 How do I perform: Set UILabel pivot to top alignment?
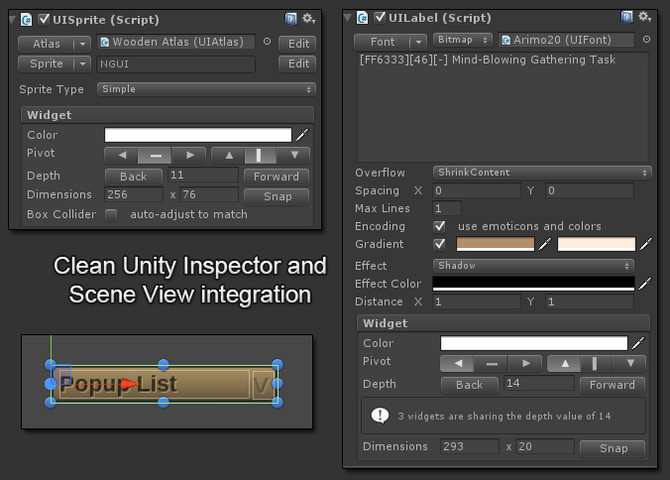coord(564,363)
